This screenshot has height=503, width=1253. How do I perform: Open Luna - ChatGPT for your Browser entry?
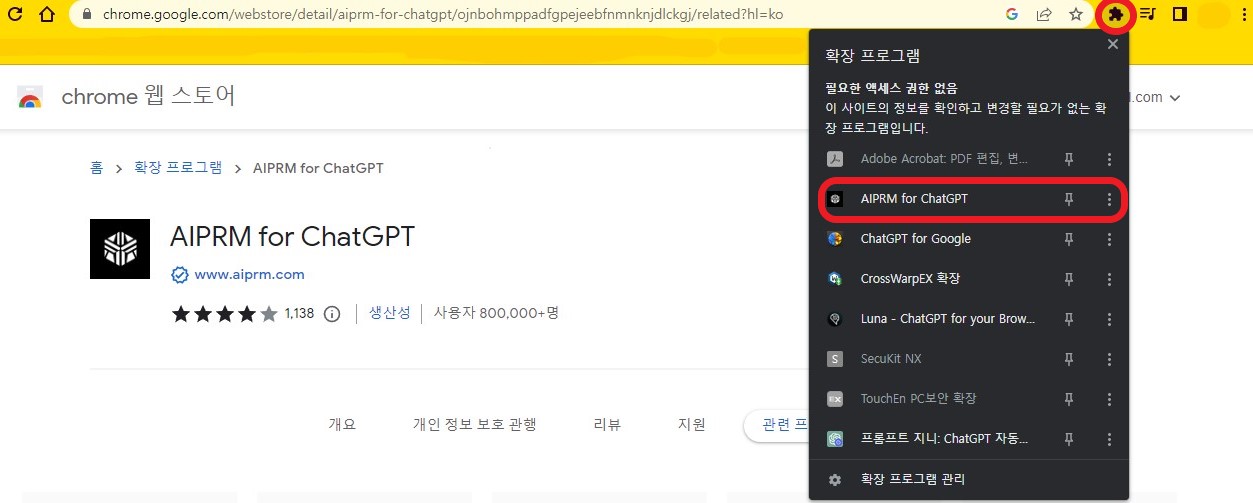[948, 319]
